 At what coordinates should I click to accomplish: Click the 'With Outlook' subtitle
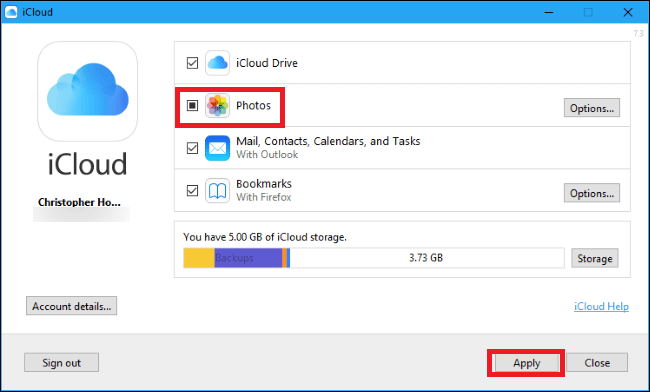coord(267,154)
